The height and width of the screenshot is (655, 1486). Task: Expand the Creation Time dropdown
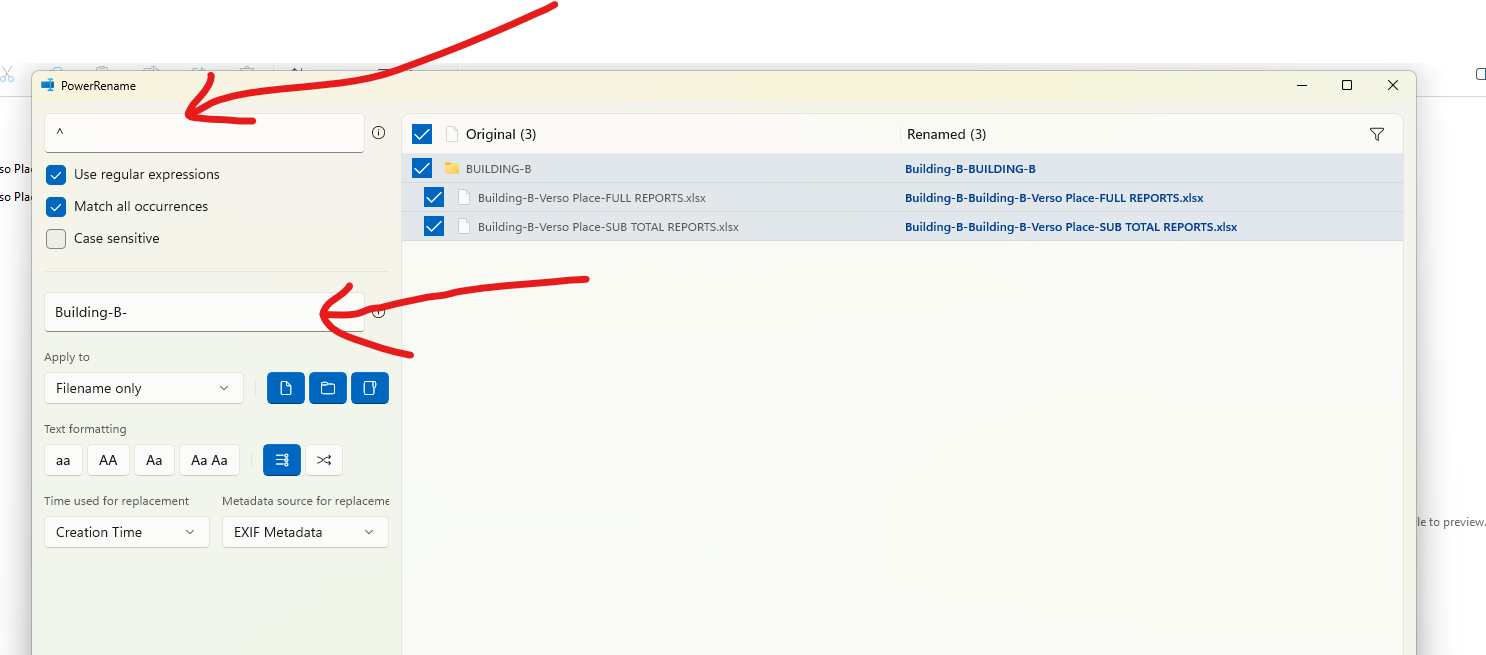point(126,532)
